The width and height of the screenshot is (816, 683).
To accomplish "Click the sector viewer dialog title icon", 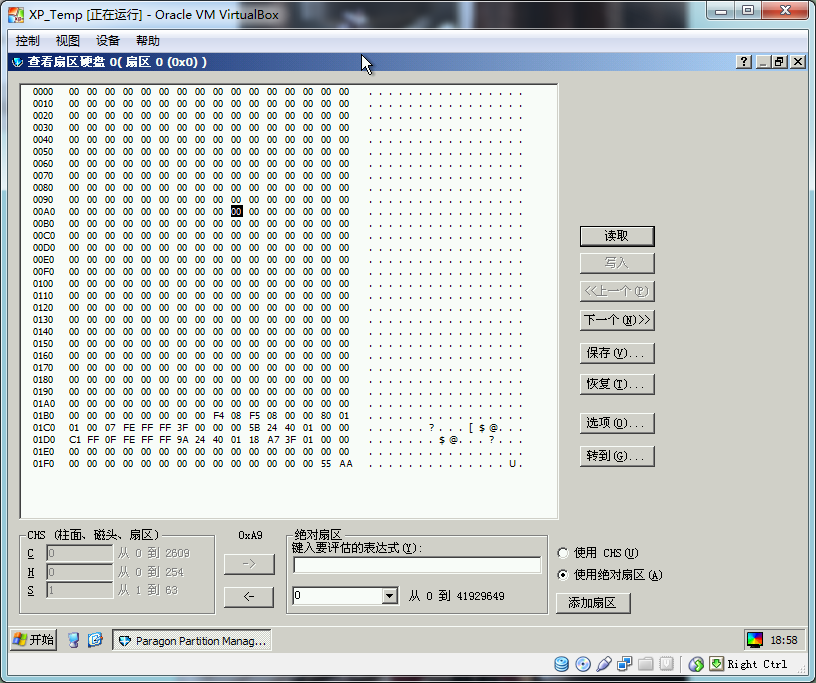I will coord(17,62).
